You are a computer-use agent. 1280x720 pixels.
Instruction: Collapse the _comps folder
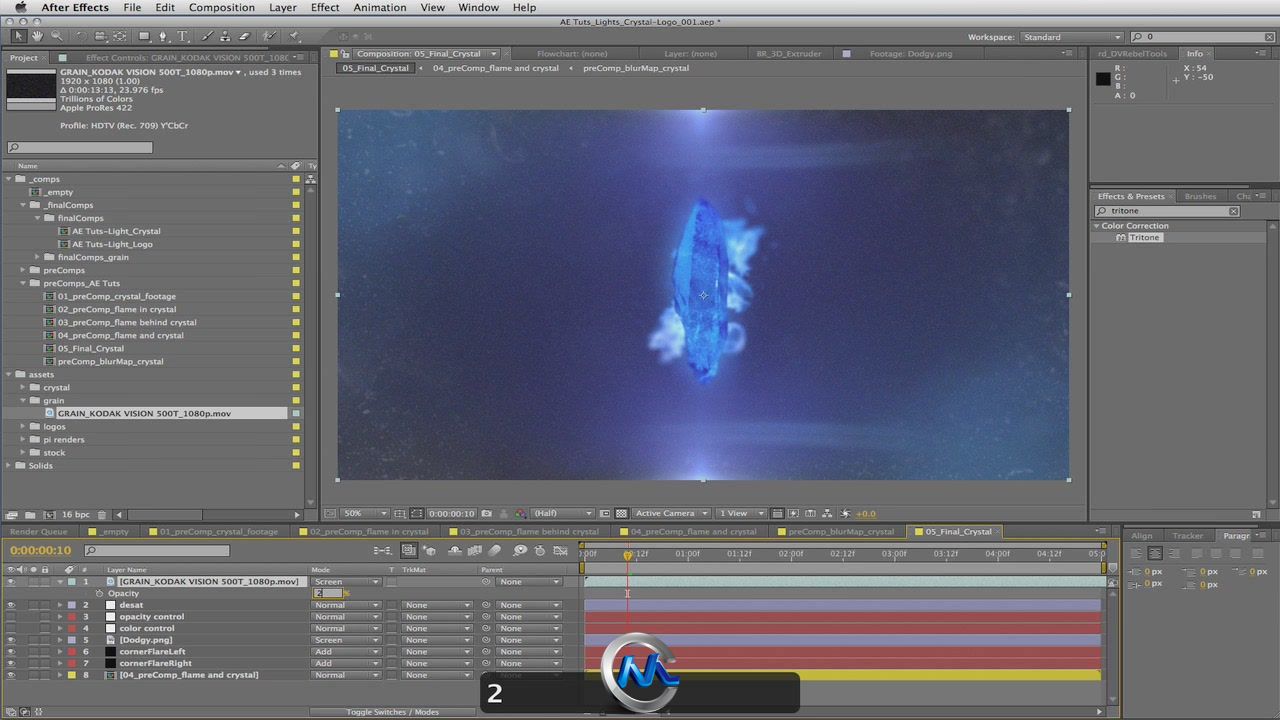[9, 179]
